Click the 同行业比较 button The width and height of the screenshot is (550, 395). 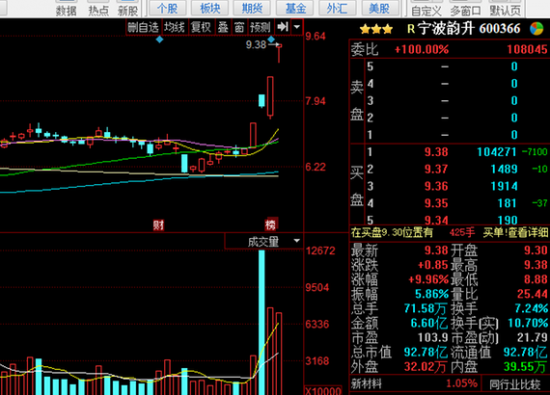point(515,384)
